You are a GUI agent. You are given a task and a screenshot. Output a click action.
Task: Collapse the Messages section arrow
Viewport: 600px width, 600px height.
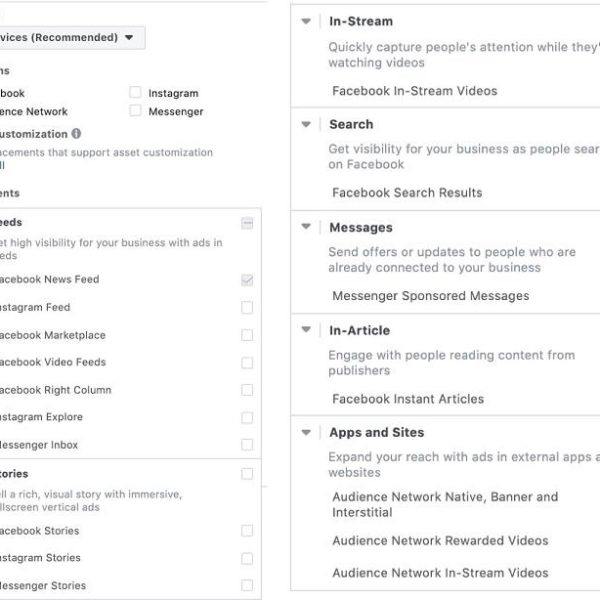point(307,227)
